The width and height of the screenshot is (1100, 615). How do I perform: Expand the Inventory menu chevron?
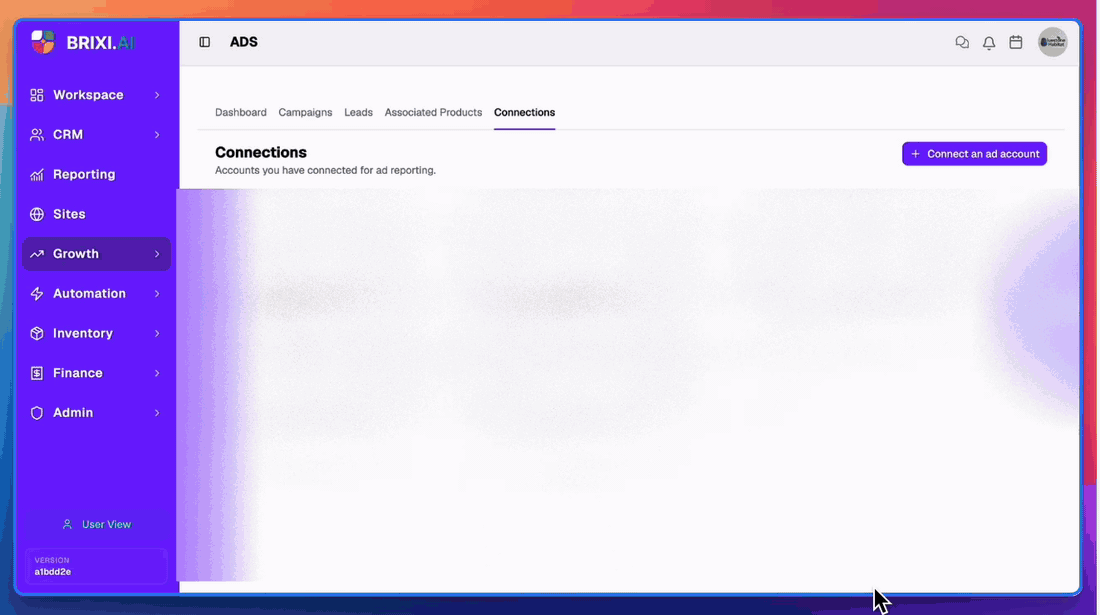pyautogui.click(x=157, y=333)
